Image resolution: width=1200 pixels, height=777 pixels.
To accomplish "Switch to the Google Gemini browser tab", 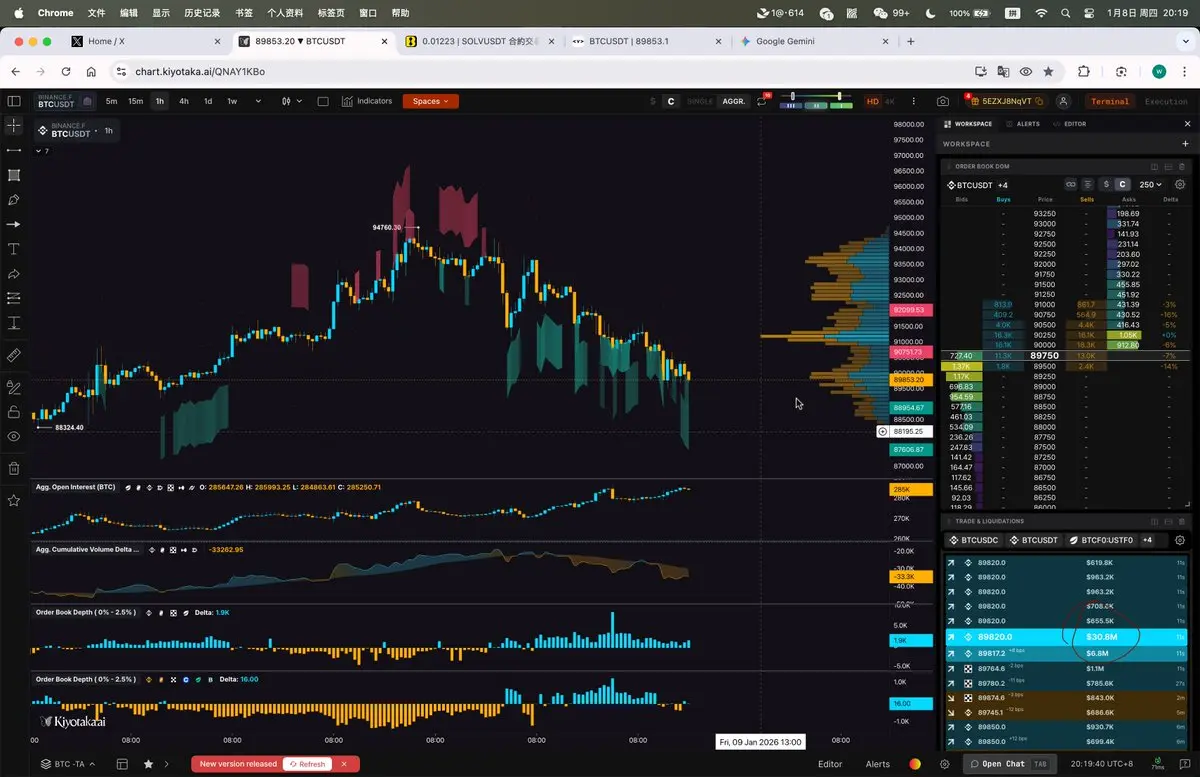I will pyautogui.click(x=785, y=41).
